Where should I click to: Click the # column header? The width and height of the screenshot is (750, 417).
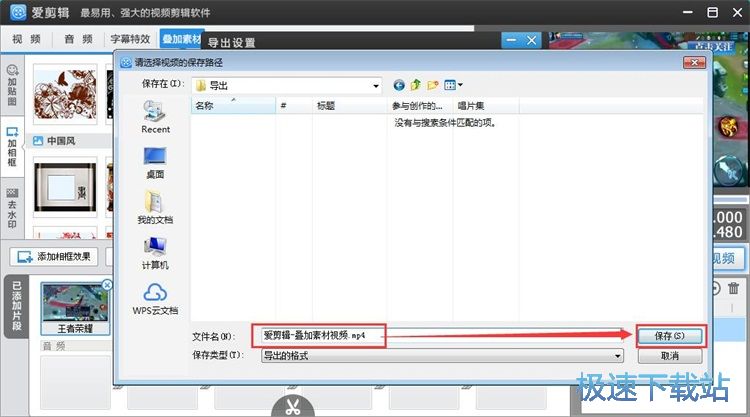click(294, 106)
